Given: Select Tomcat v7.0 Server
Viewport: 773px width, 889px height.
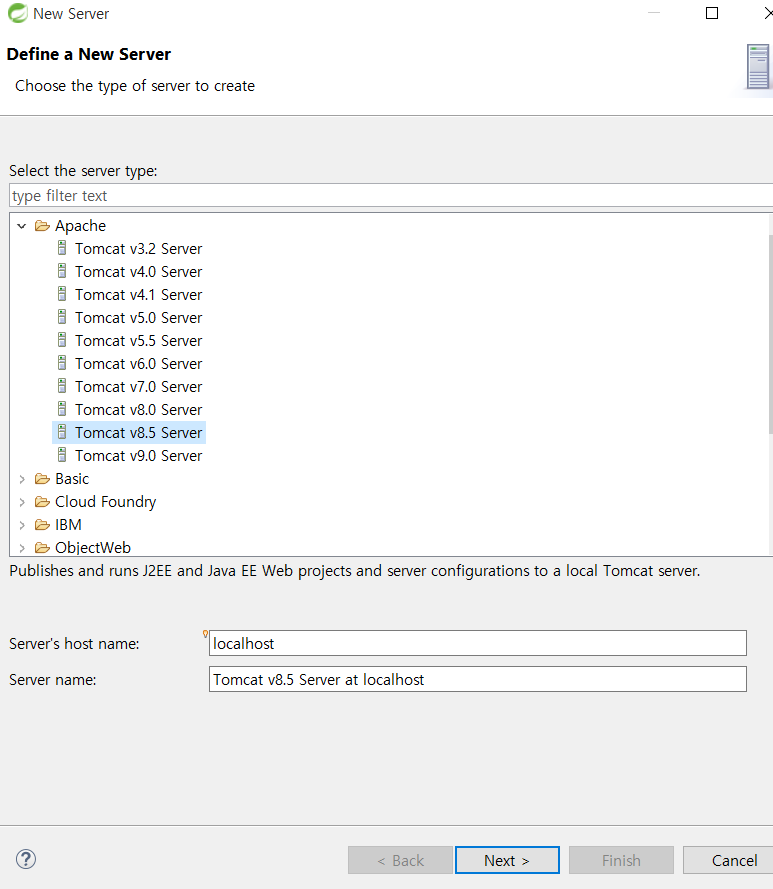Looking at the screenshot, I should [x=138, y=387].
